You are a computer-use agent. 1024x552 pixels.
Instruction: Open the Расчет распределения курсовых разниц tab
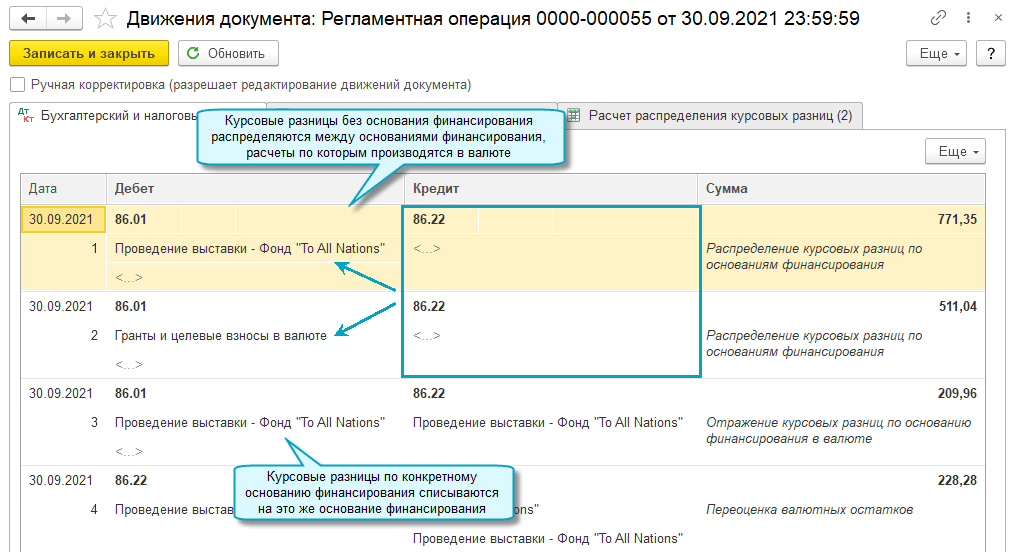712,116
